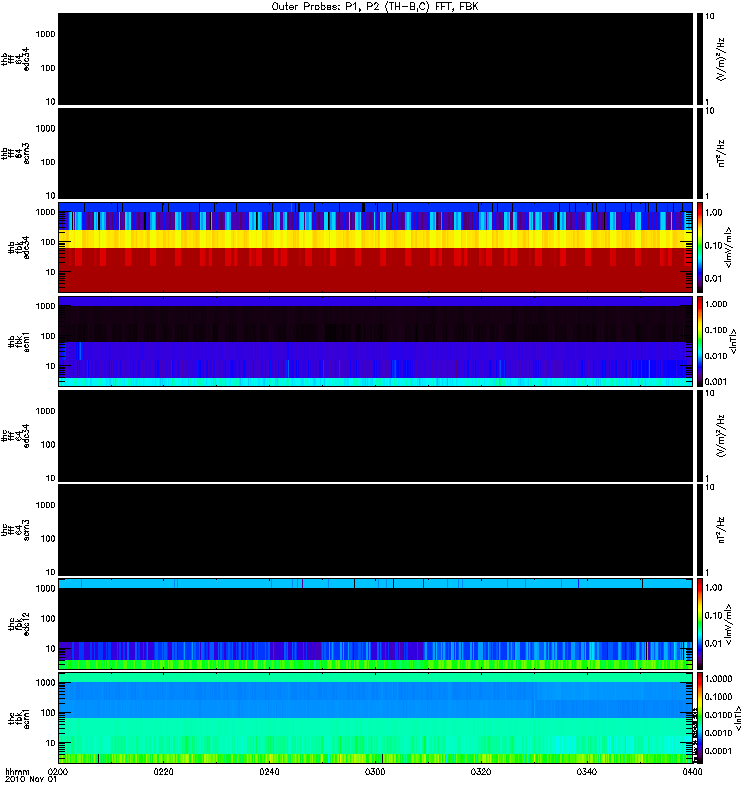Screen dimensions: 750x800
Task: Select the thb fbk scm1 panel label
Action: click(x=19, y=342)
